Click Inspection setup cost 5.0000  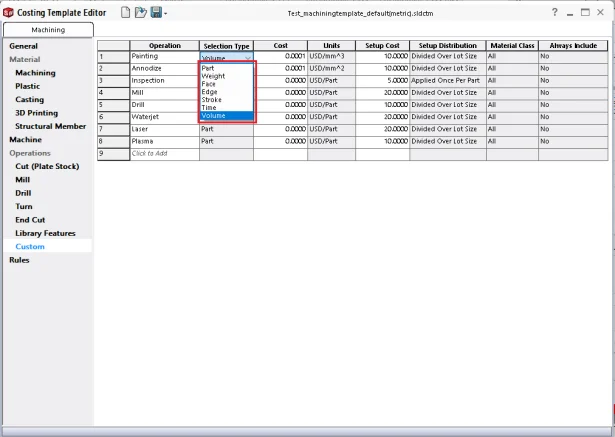coord(382,81)
